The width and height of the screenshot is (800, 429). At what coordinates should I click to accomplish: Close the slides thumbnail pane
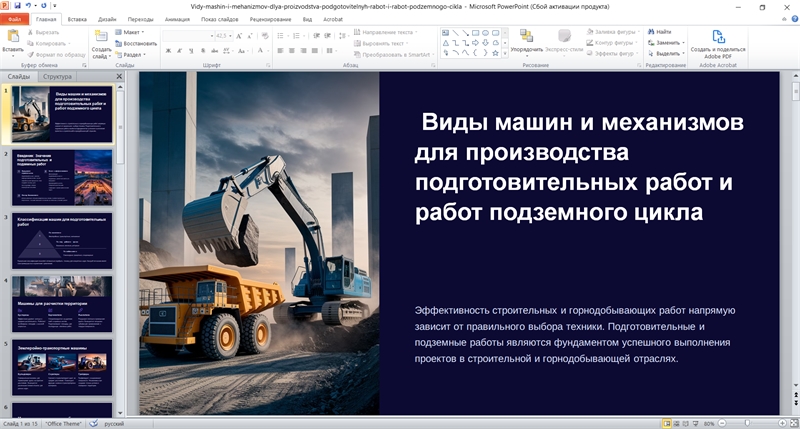coord(119,77)
